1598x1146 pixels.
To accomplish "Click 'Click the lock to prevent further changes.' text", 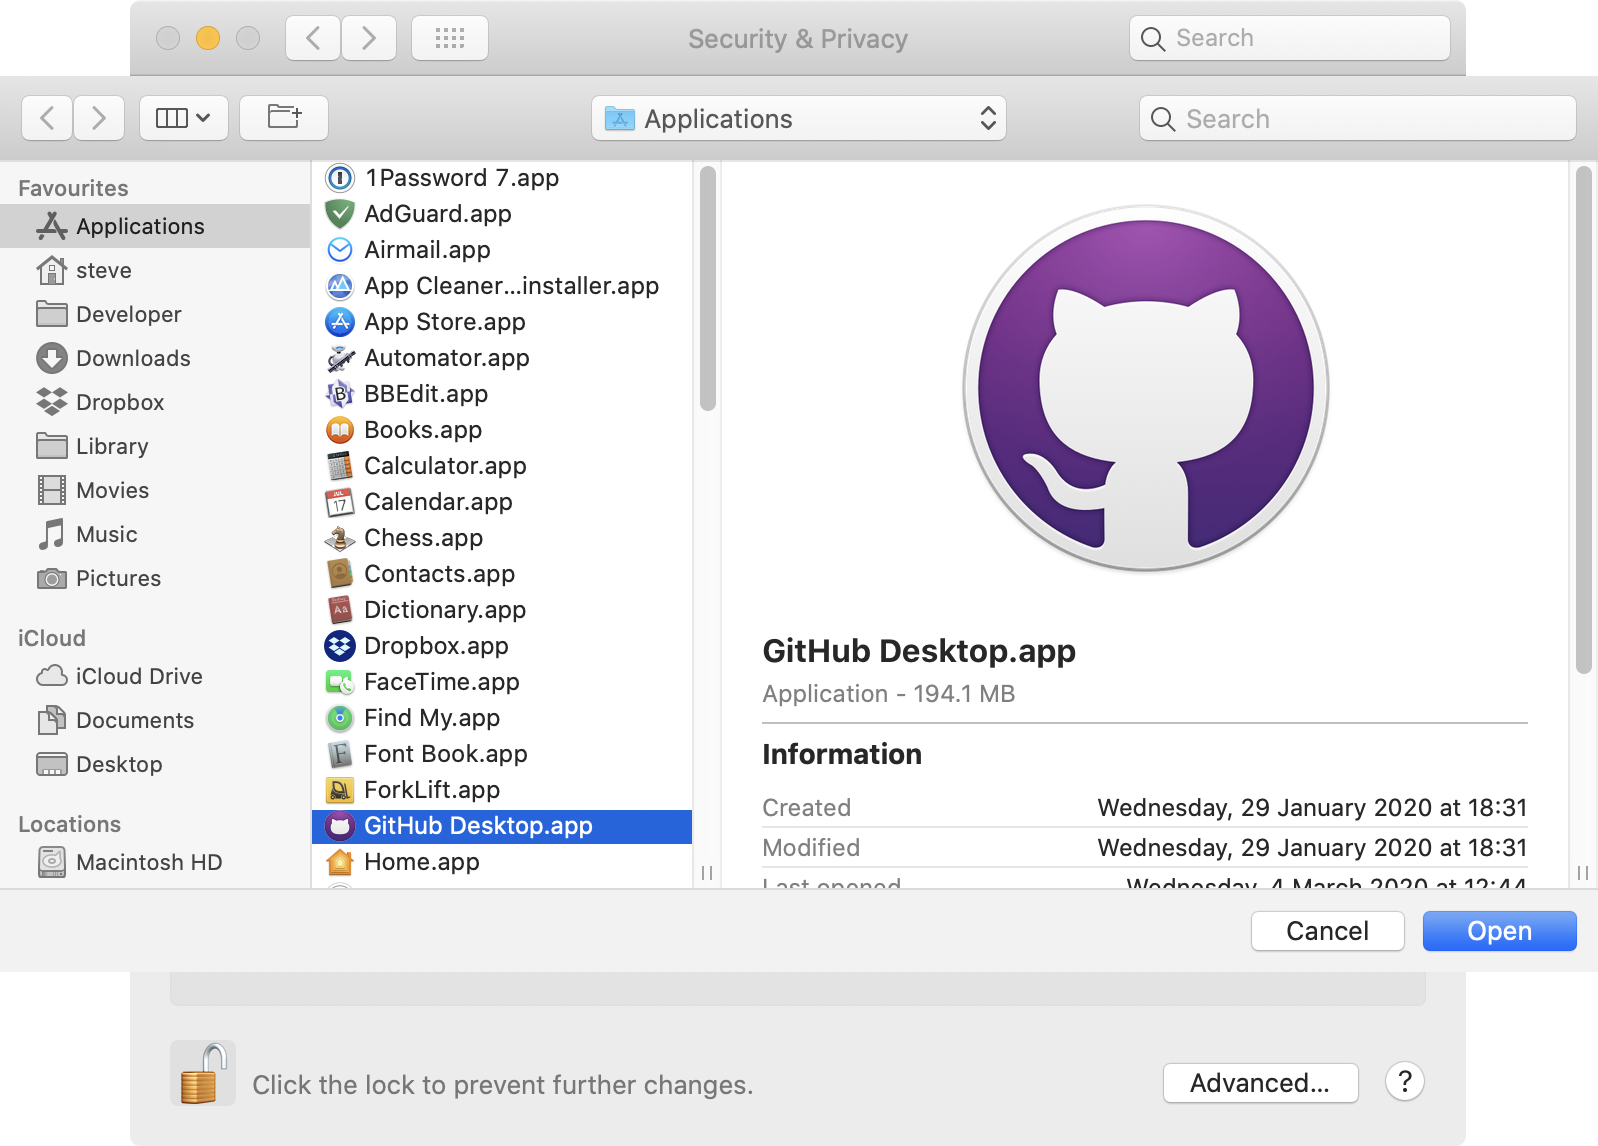I will coord(502,1085).
